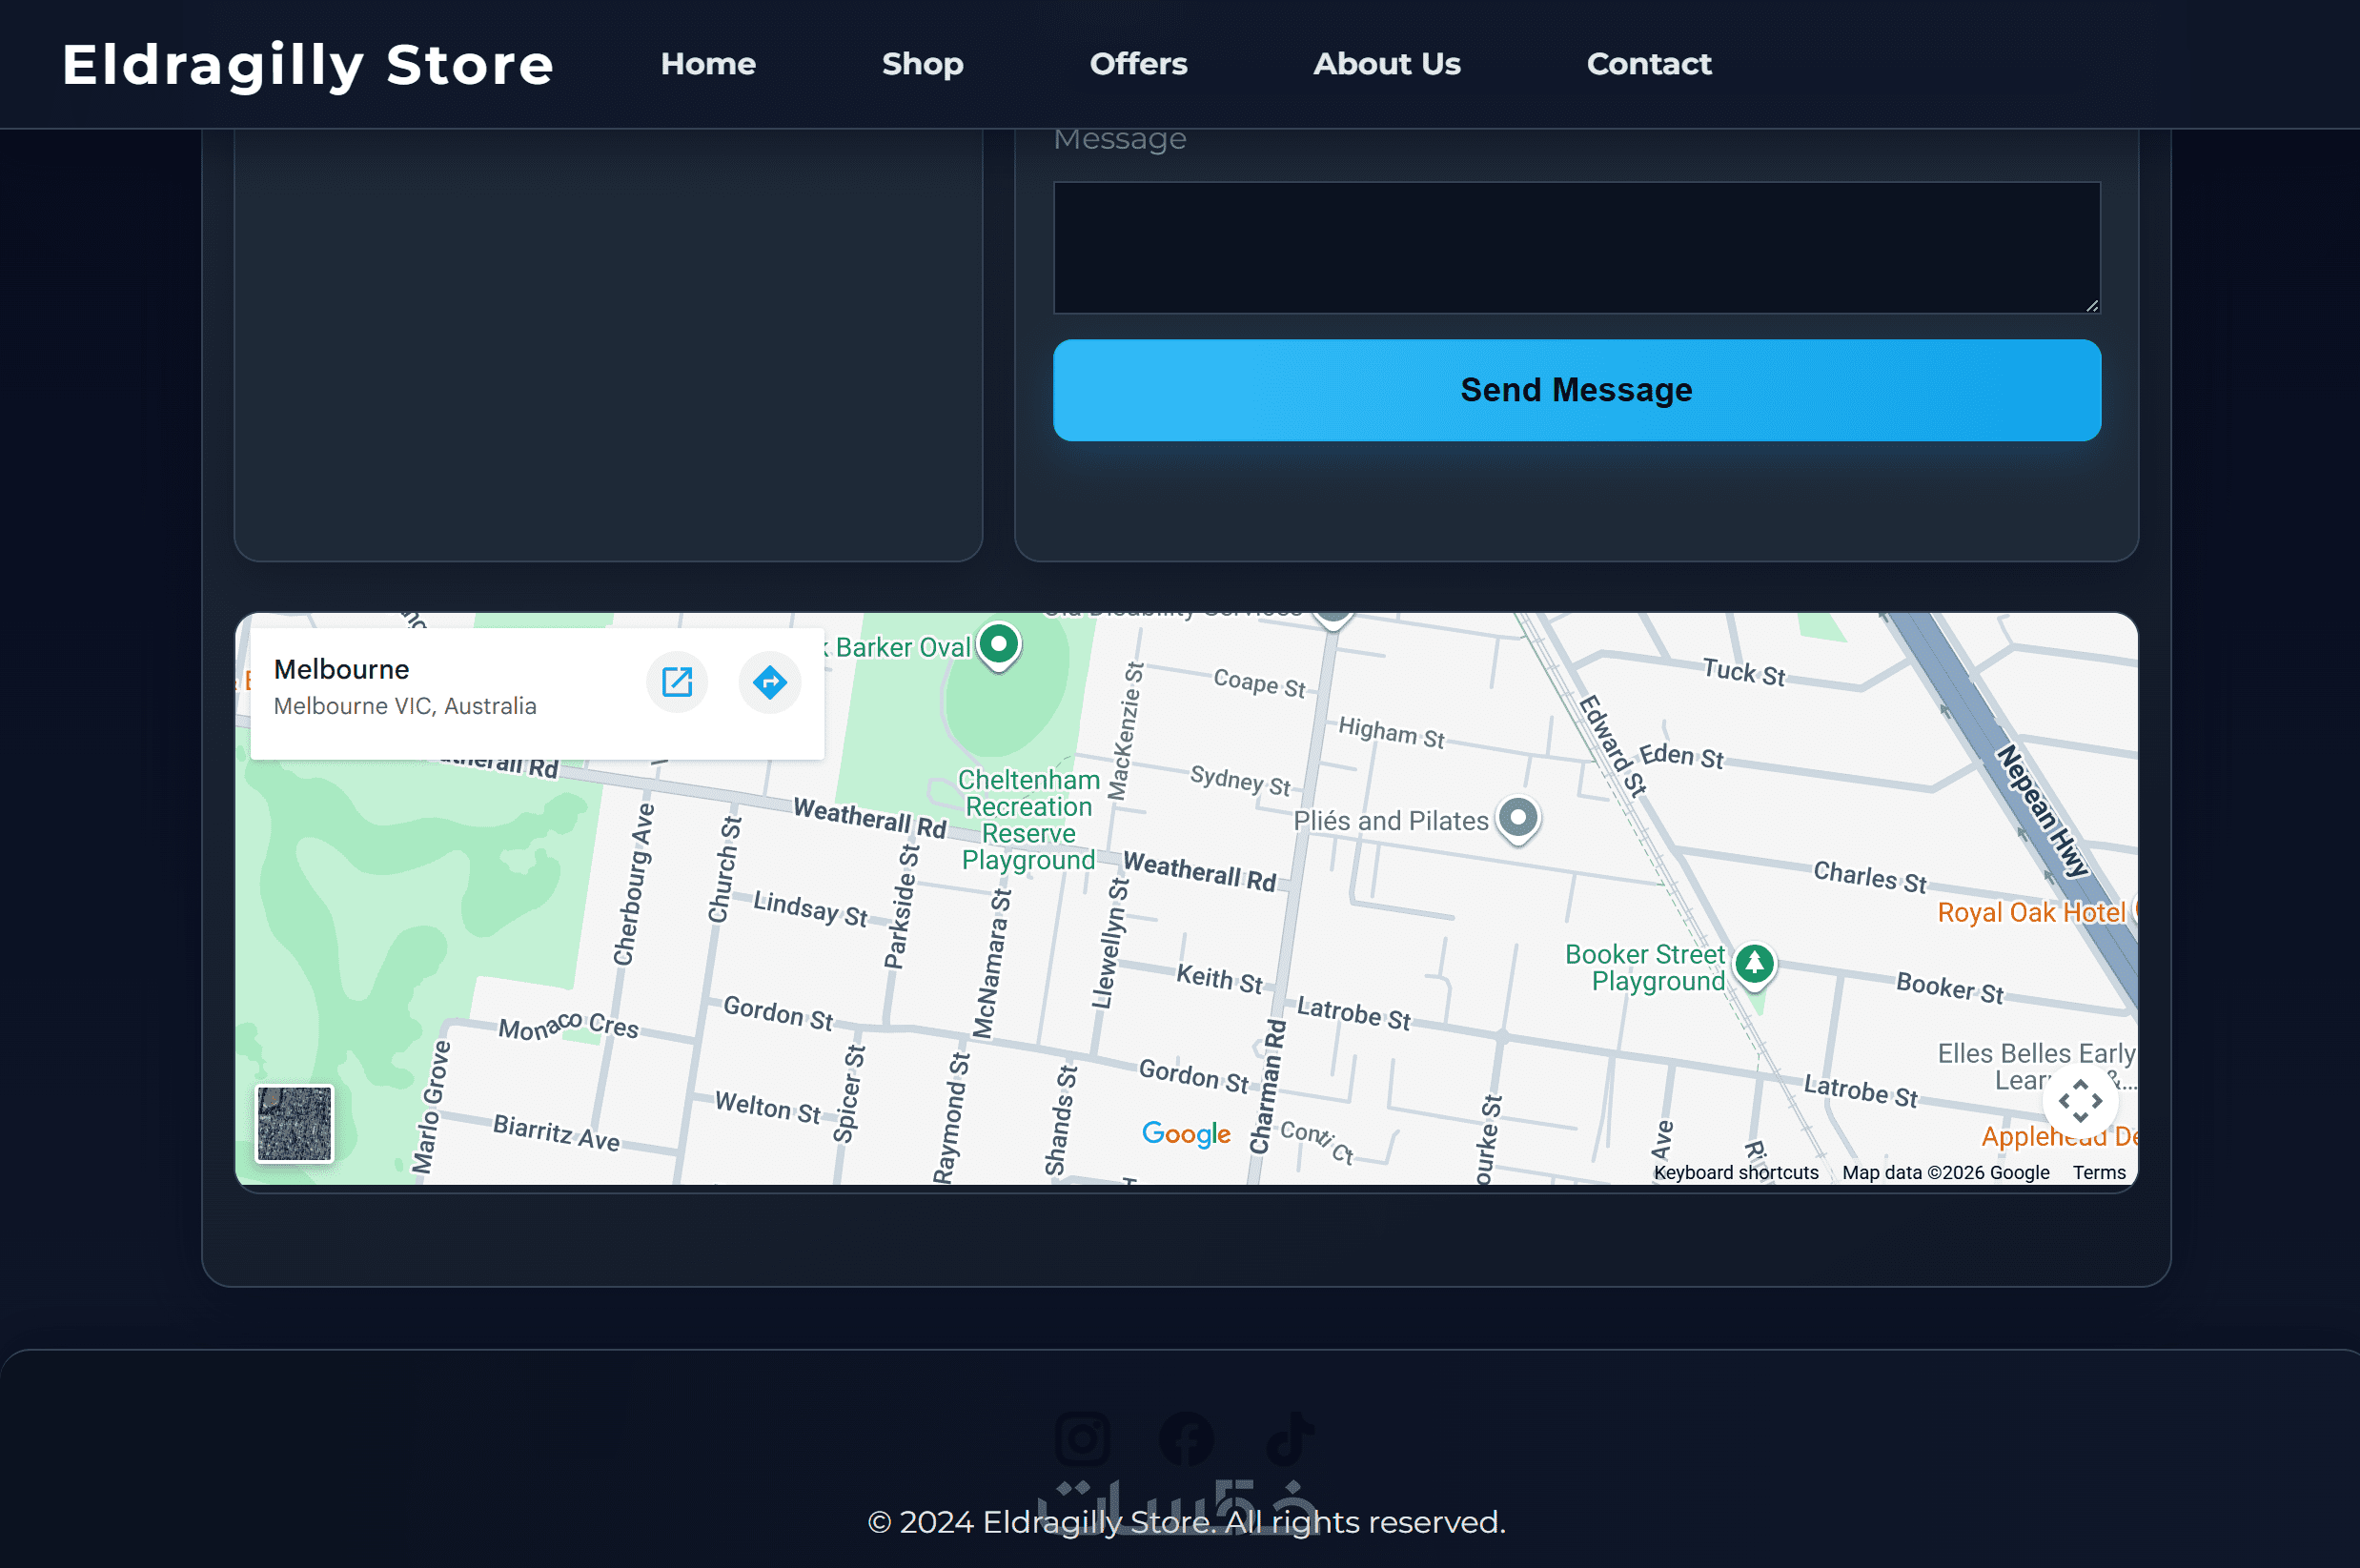2360x1568 pixels.
Task: Open the map camera controls button
Action: (2080, 1102)
